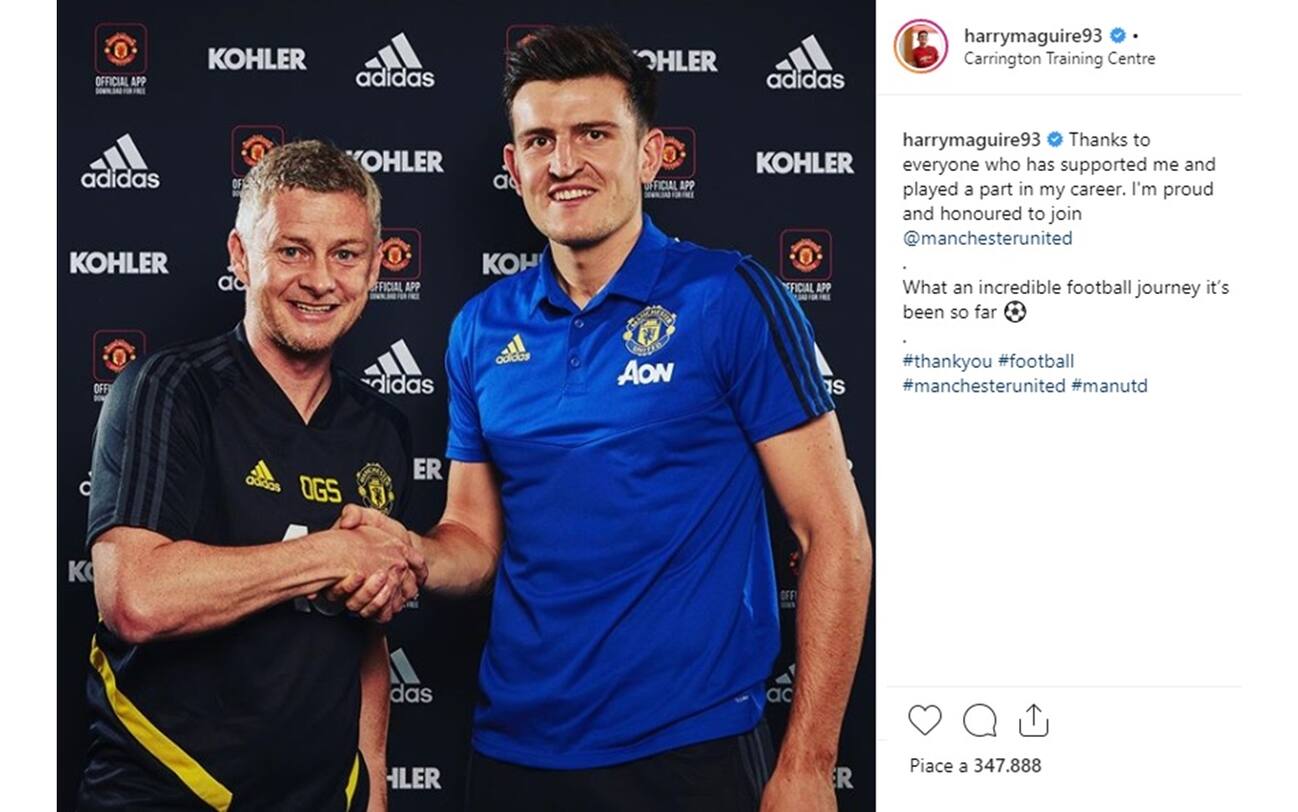The image size is (1298, 812).
Task: Click the dot next to the verified username
Action: (x=1136, y=37)
